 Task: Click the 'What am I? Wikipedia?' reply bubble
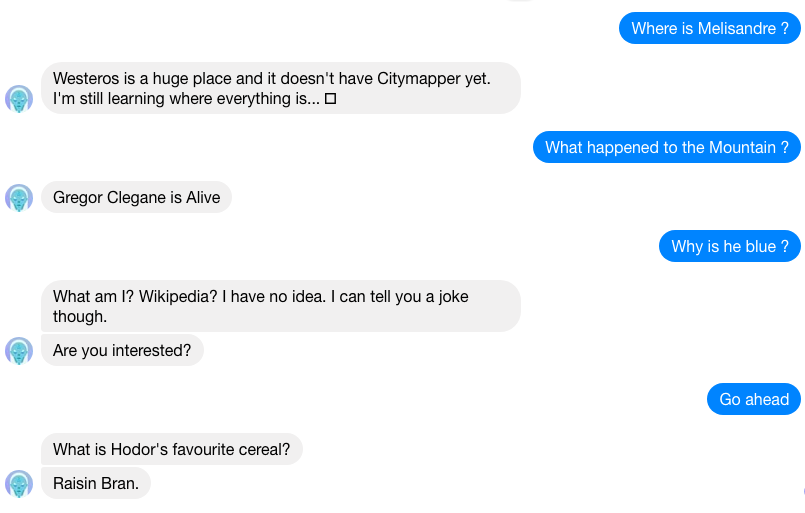[x=281, y=306]
